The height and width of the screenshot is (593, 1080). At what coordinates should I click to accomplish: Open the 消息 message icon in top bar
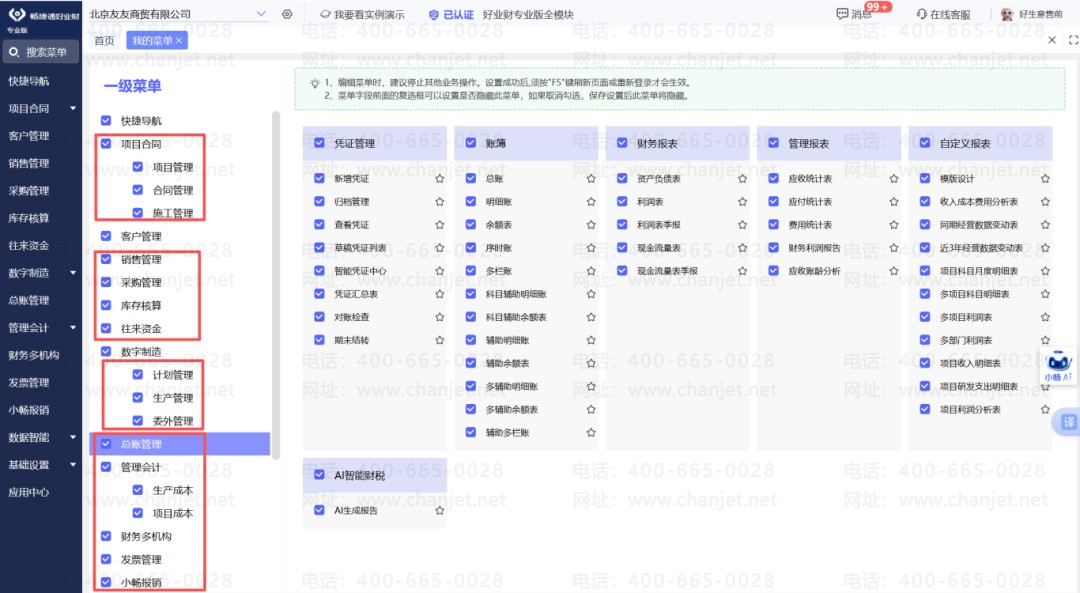[x=841, y=13]
